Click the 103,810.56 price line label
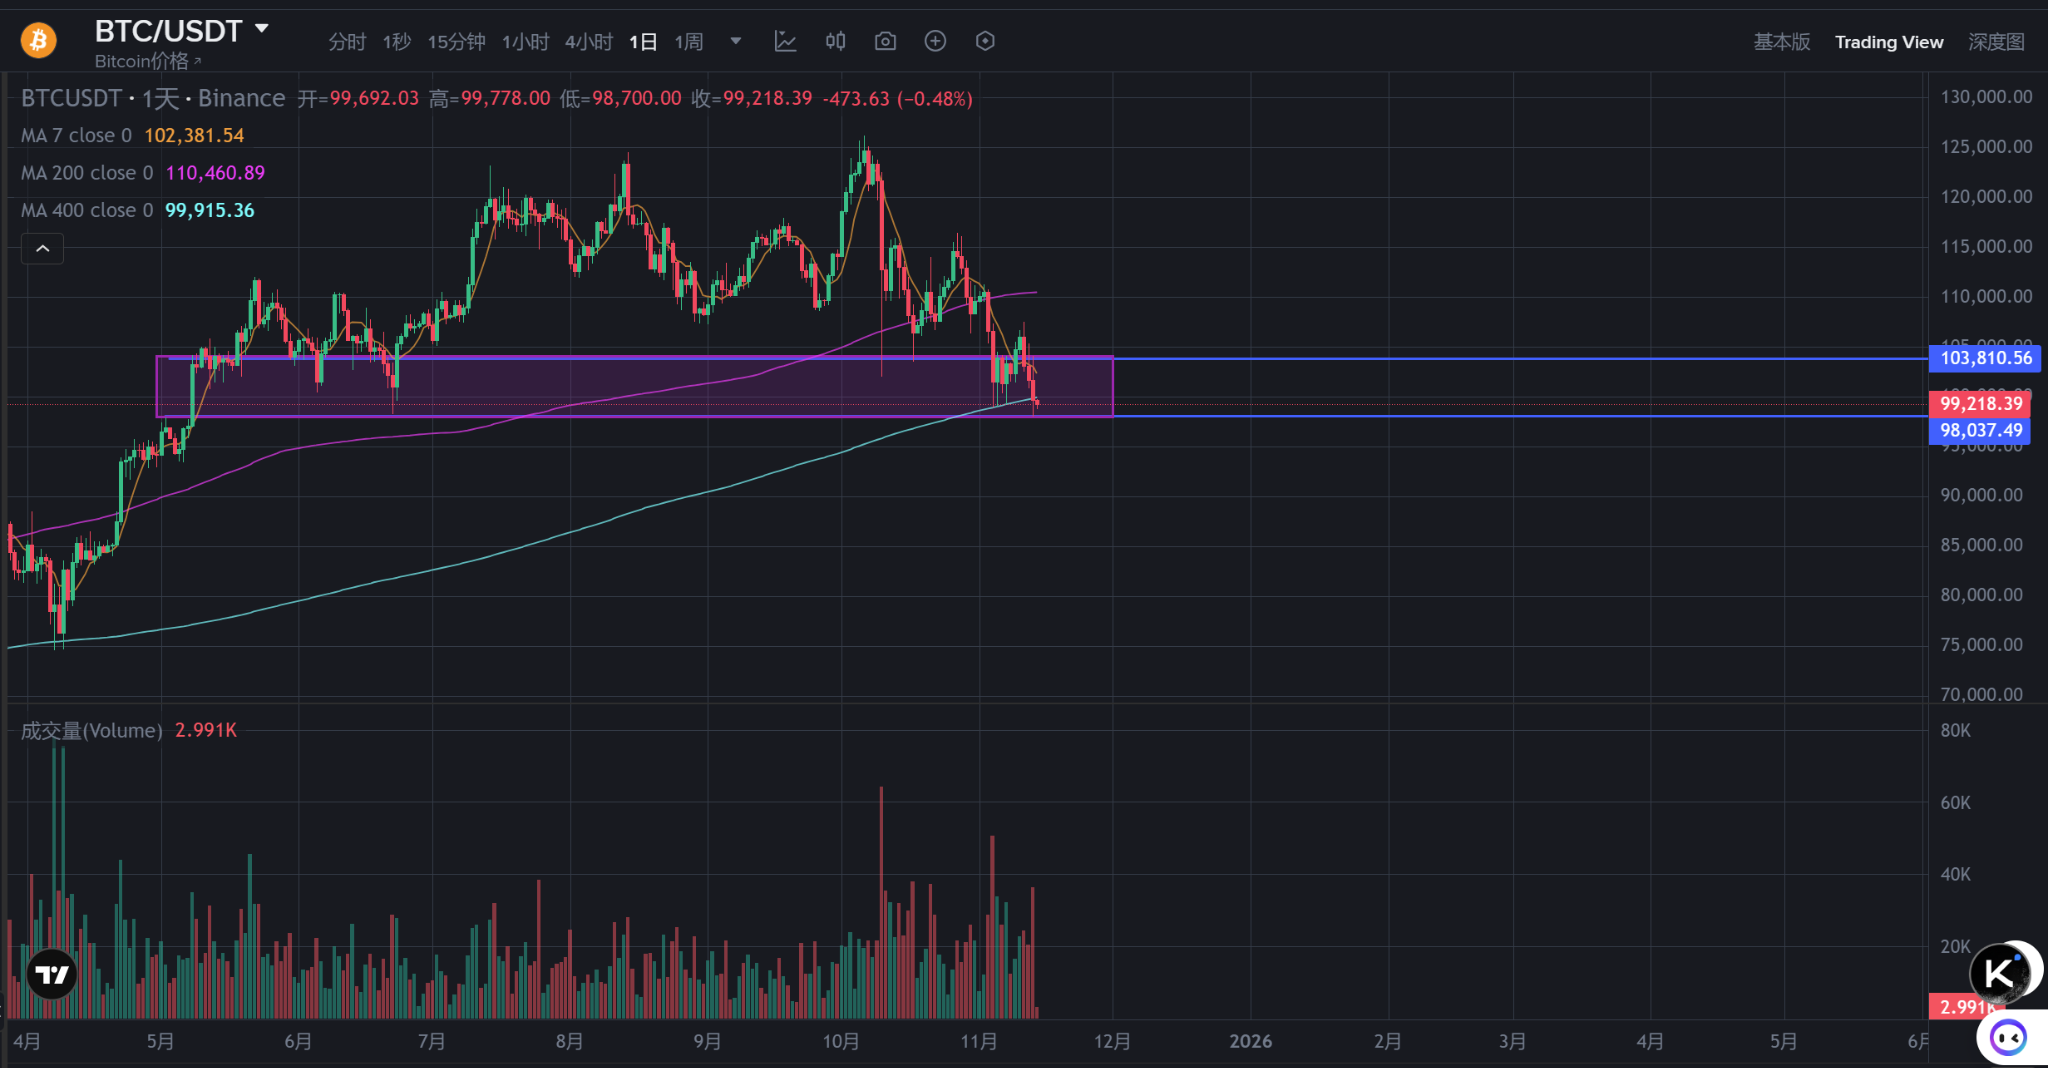Screen dimensions: 2048x1068 click(x=1985, y=358)
